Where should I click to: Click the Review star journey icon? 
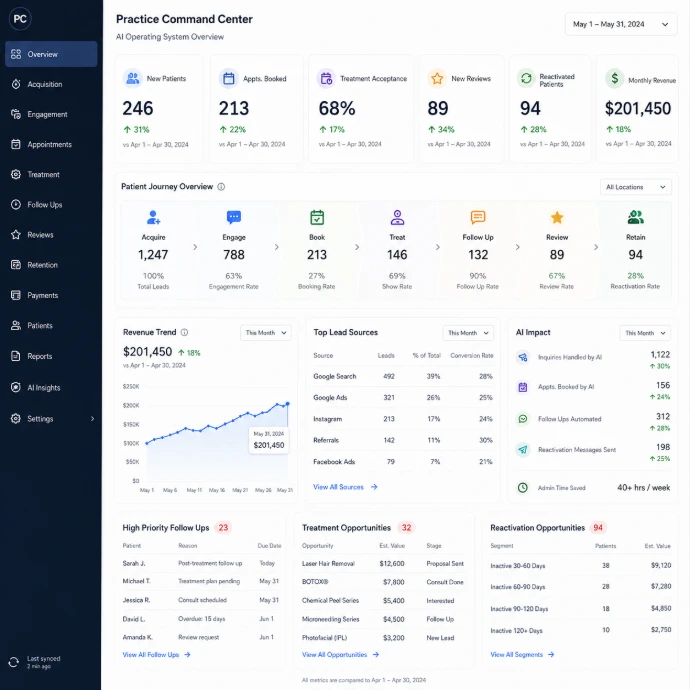pyautogui.click(x=557, y=217)
